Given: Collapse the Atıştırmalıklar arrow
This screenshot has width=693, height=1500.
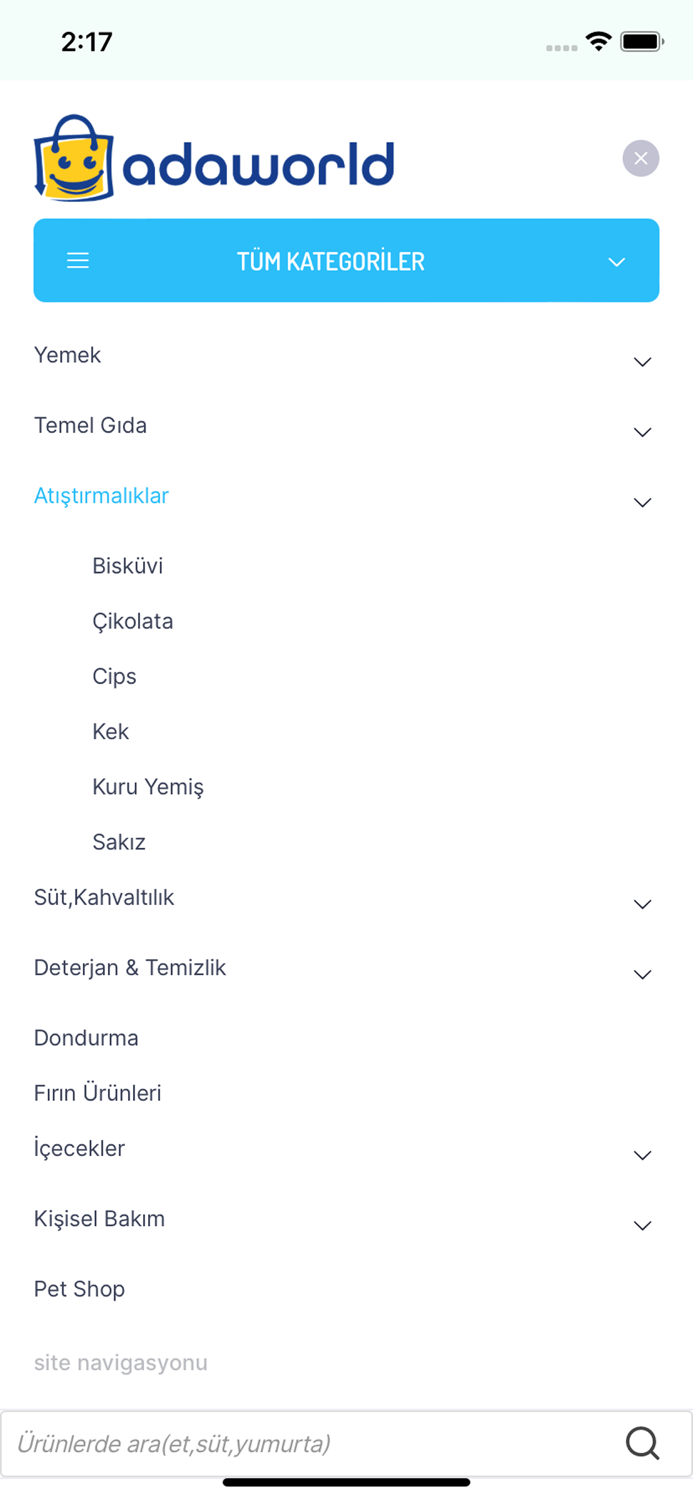Looking at the screenshot, I should (643, 502).
